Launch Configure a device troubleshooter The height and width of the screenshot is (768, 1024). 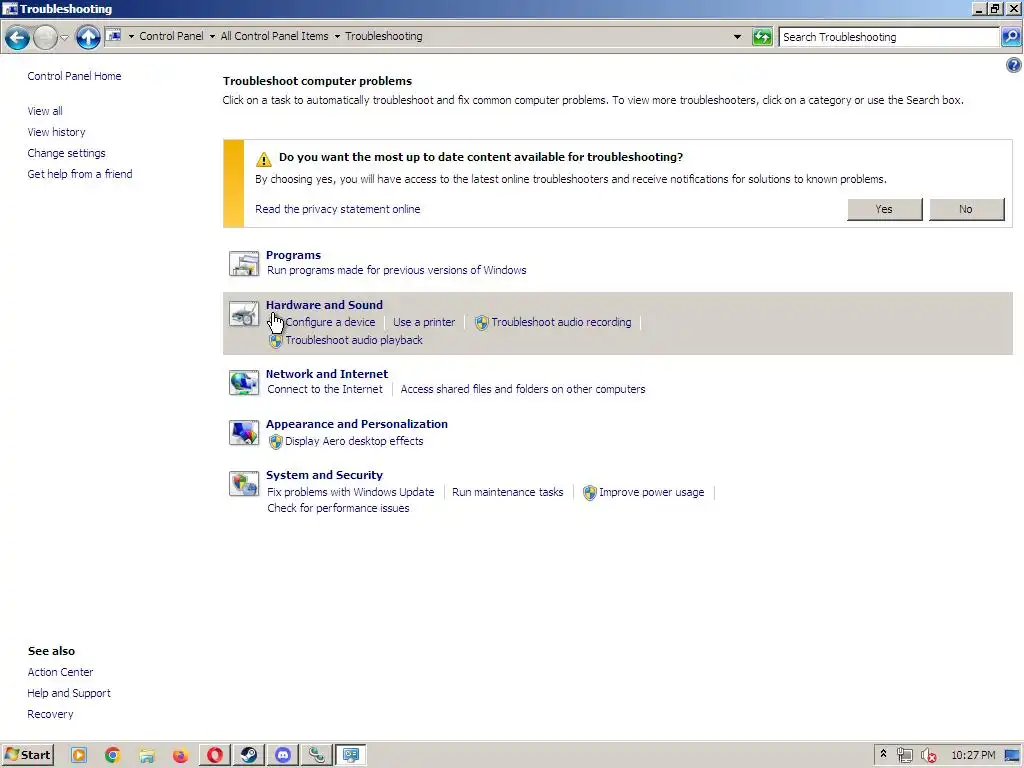pyautogui.click(x=330, y=322)
